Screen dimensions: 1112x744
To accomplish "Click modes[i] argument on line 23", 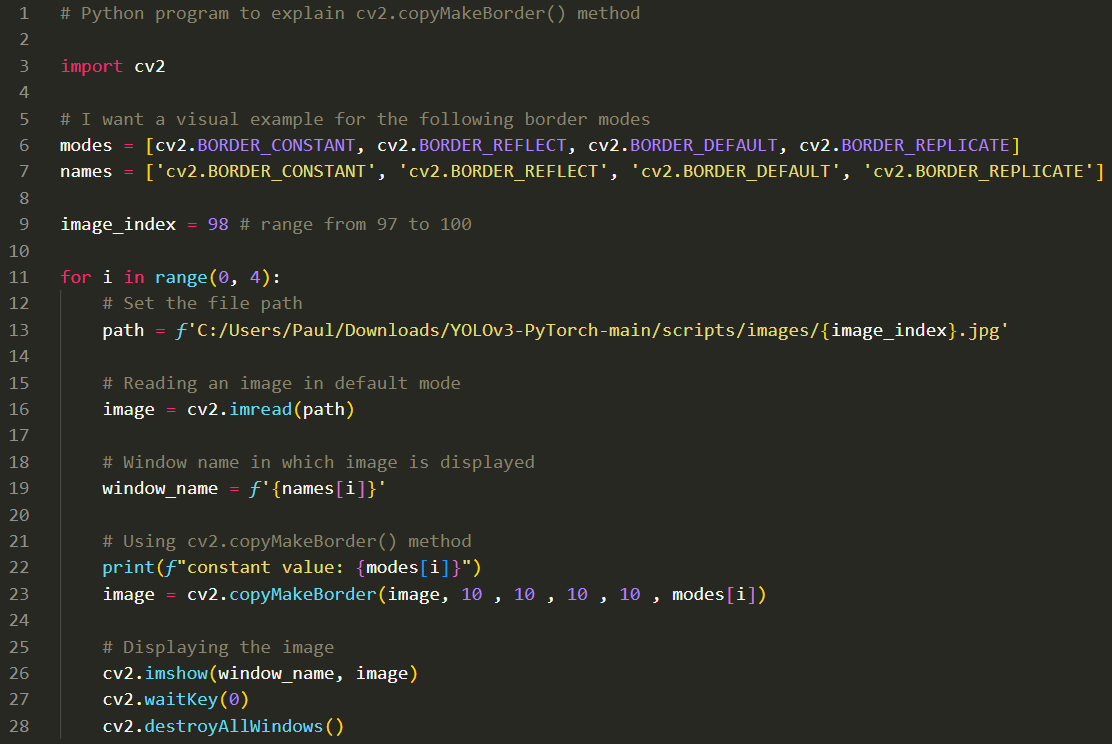I will point(713,594).
